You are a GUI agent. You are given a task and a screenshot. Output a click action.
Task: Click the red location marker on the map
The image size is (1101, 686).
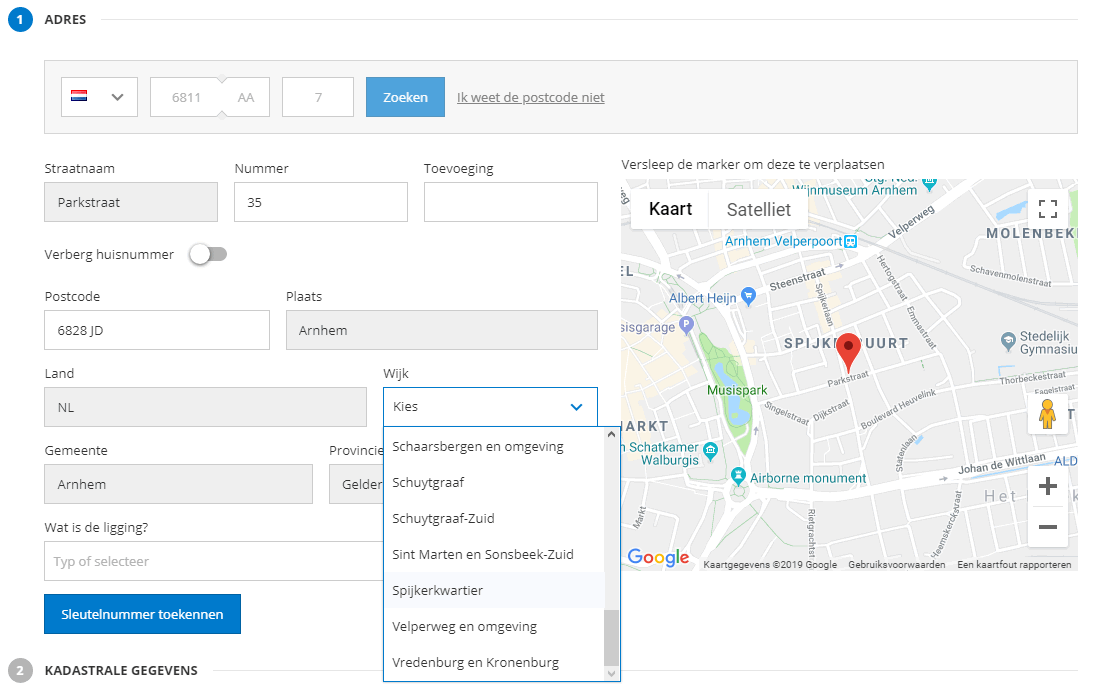[x=848, y=352]
